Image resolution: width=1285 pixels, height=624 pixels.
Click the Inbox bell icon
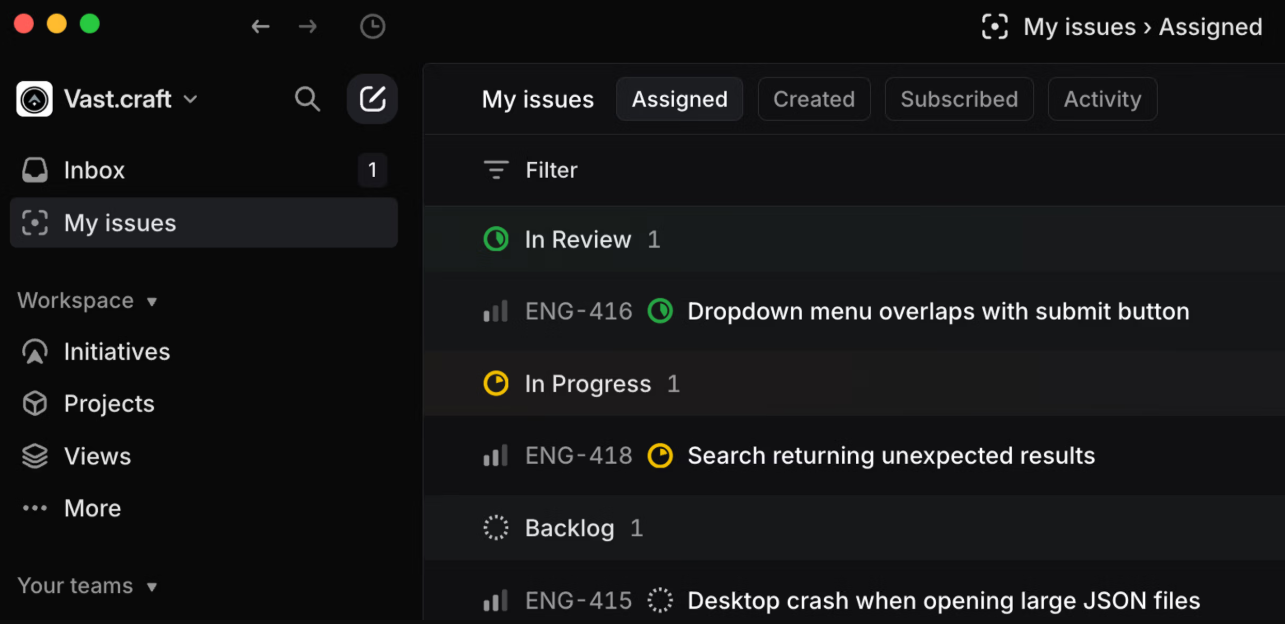[34, 170]
